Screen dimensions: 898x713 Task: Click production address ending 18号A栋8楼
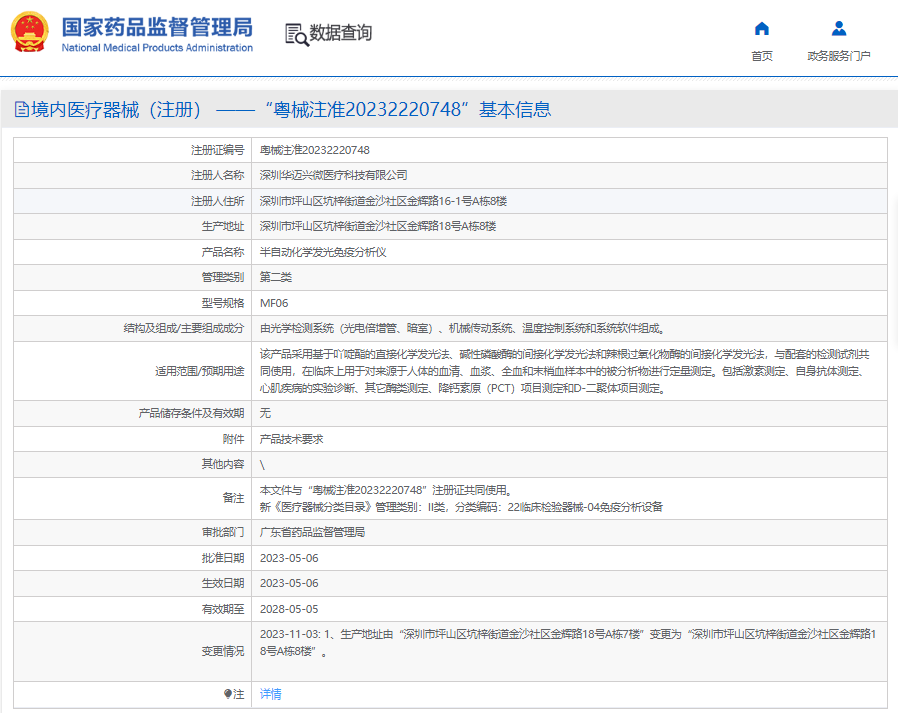(378, 226)
